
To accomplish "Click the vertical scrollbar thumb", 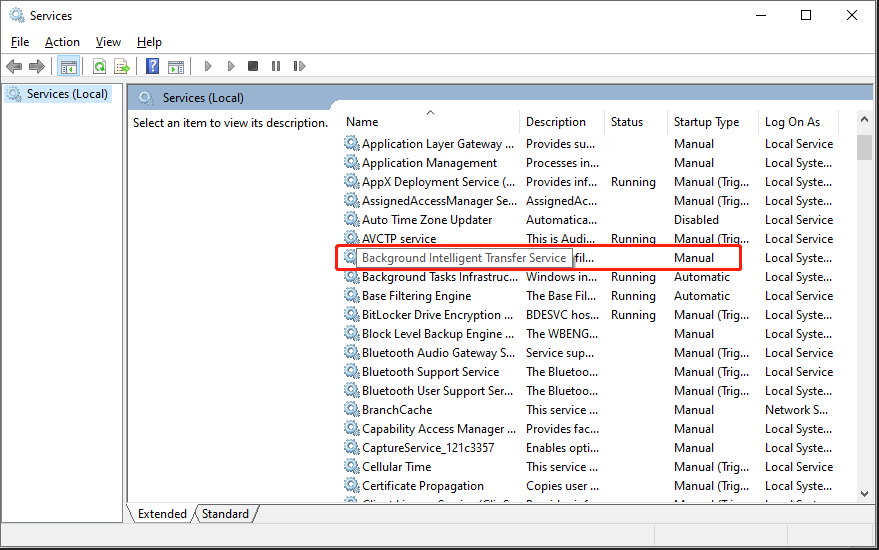I will pyautogui.click(x=864, y=147).
